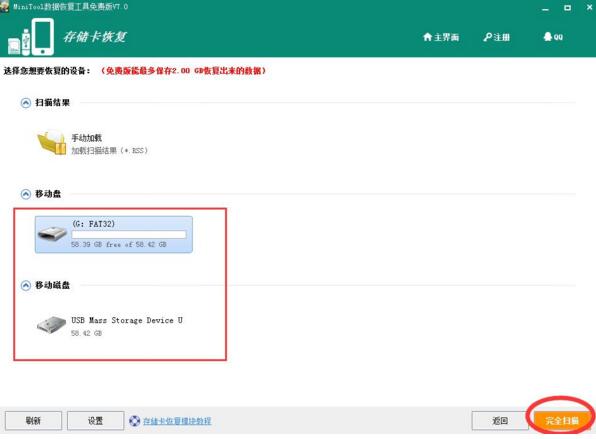
Task: Open 设置 settings button
Action: click(x=95, y=420)
